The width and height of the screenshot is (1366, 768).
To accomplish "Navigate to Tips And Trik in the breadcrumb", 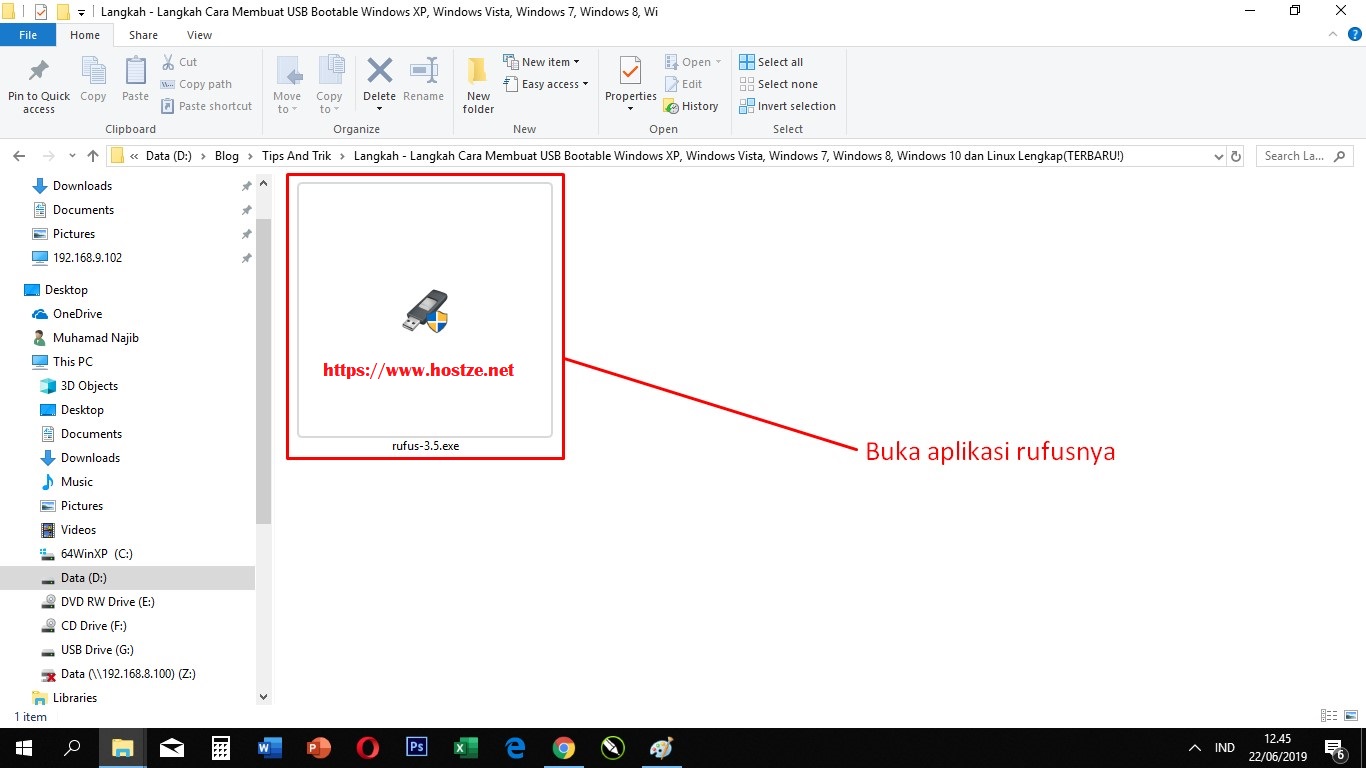I will [x=296, y=156].
